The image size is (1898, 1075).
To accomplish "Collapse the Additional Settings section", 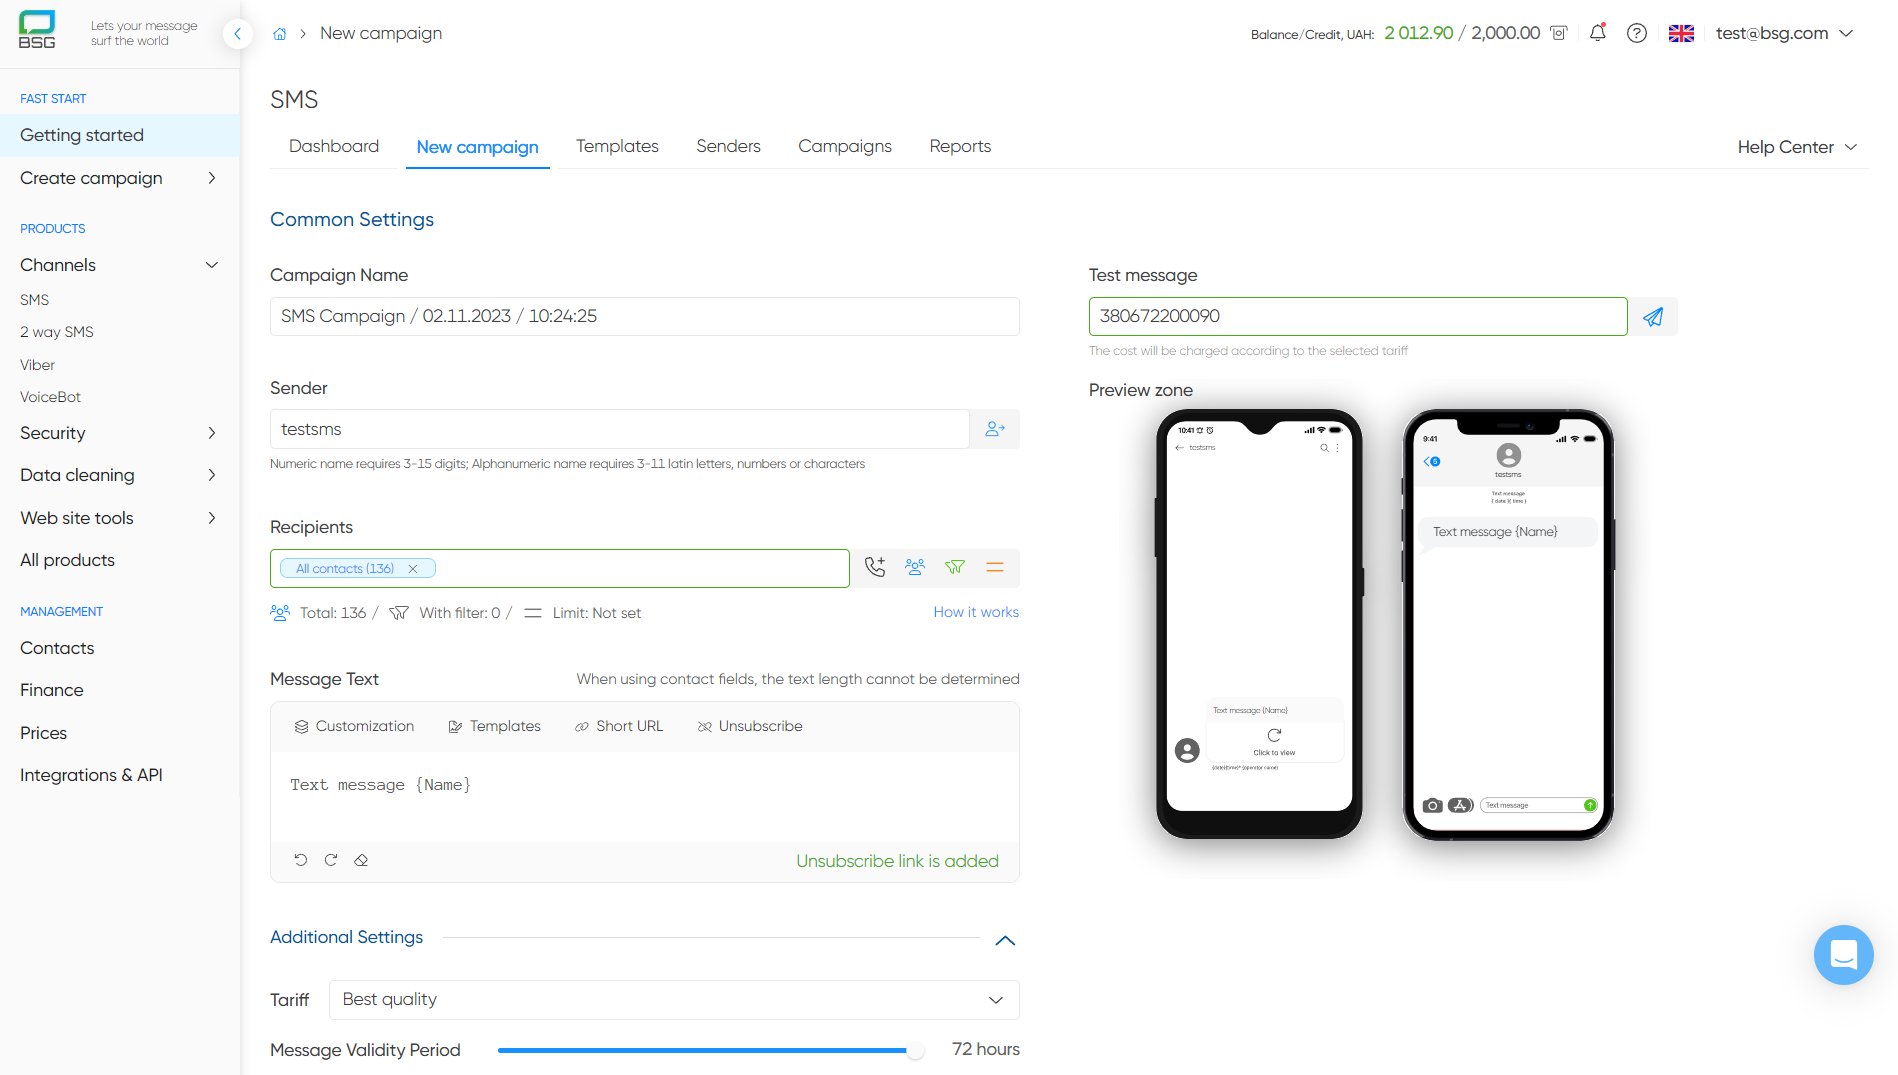I will click(x=1005, y=940).
